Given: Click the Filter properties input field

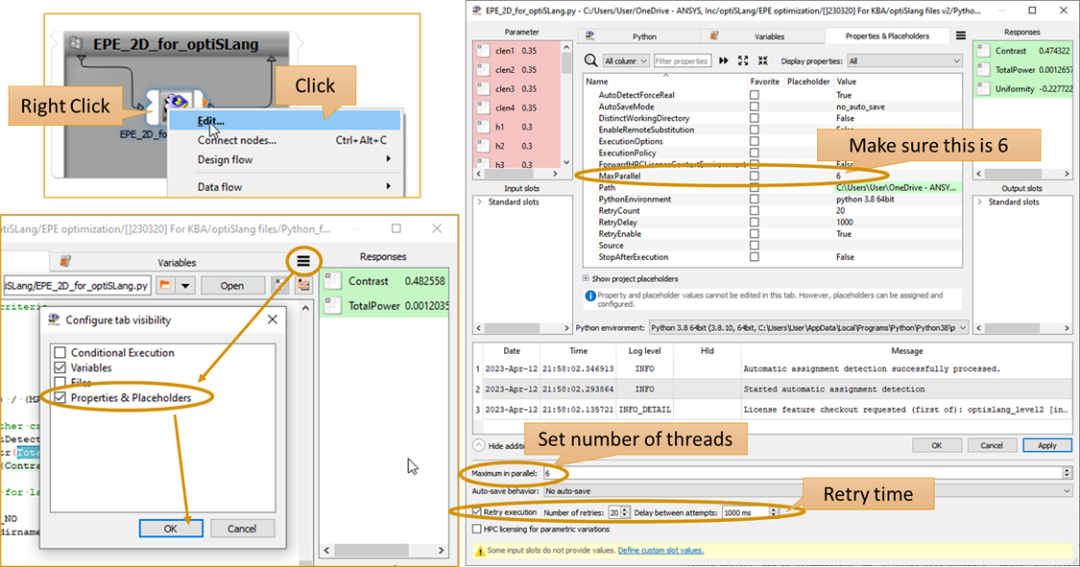Looking at the screenshot, I should (x=681, y=61).
